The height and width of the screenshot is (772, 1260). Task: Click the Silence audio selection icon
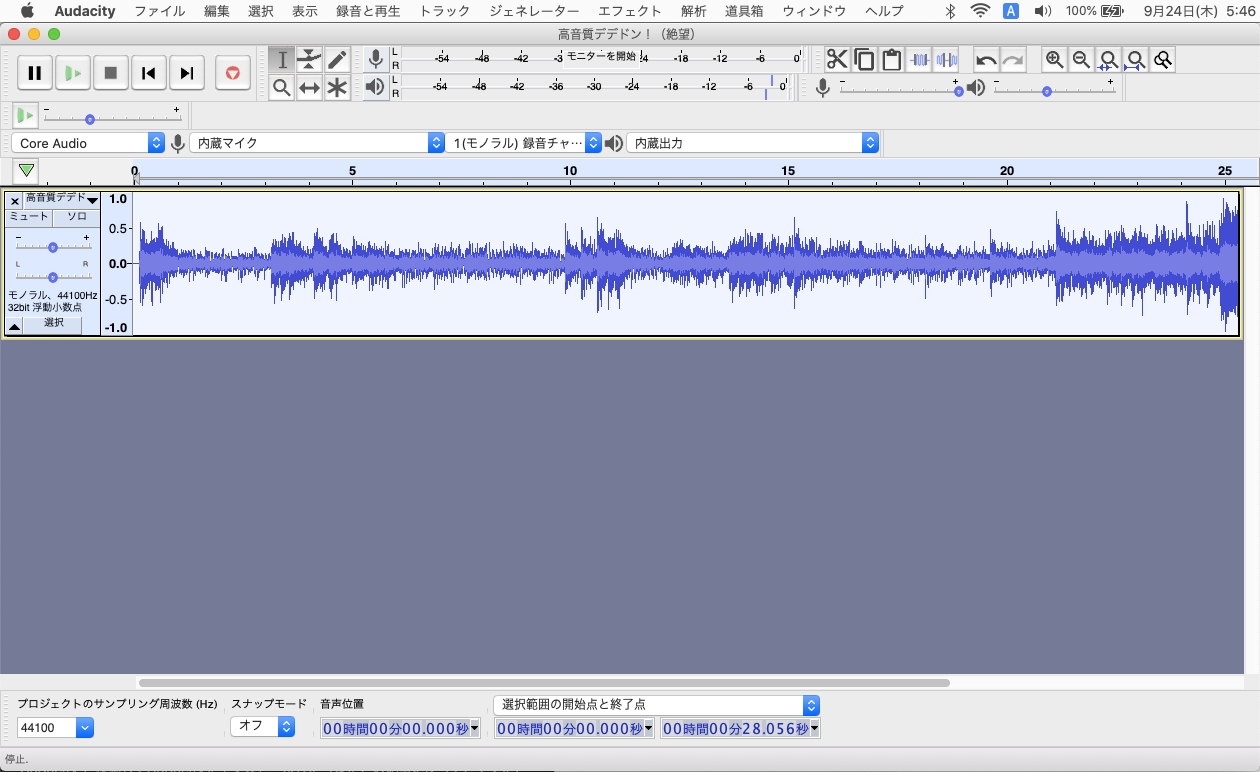[x=946, y=60]
